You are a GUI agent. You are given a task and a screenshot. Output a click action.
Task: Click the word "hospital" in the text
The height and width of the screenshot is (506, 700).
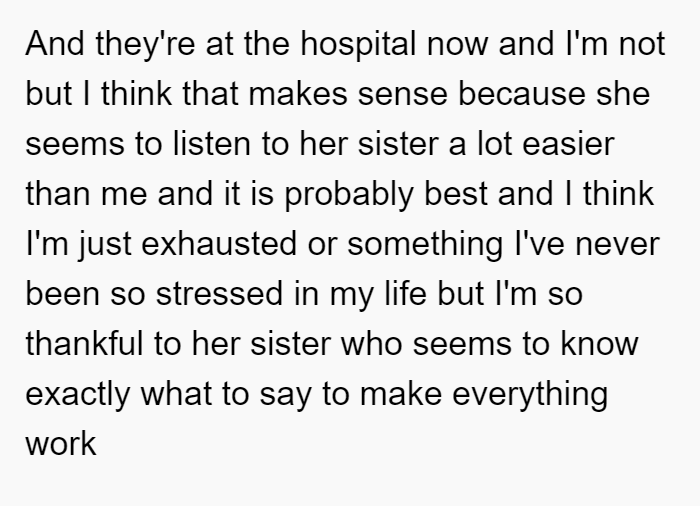[x=358, y=44]
